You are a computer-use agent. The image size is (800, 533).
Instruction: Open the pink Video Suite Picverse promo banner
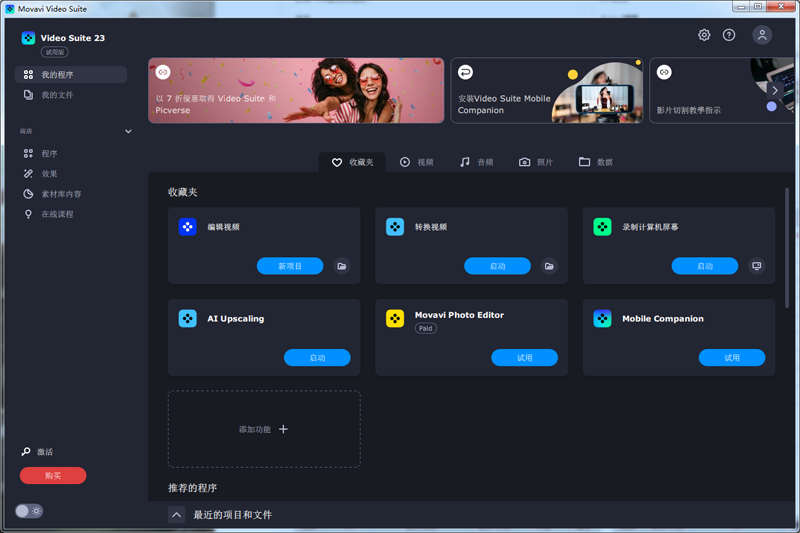pos(296,90)
